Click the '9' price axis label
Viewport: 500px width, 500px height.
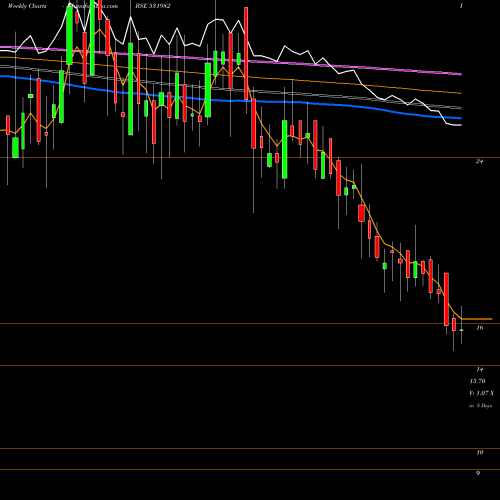click(x=478, y=473)
